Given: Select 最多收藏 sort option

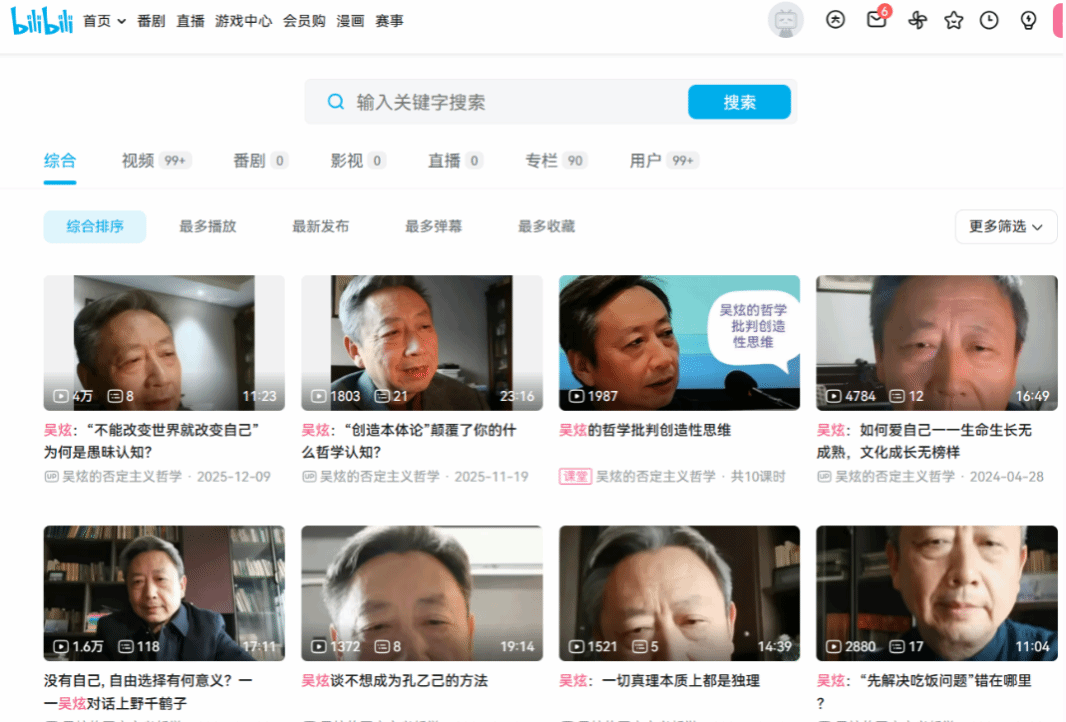Looking at the screenshot, I should click(546, 227).
